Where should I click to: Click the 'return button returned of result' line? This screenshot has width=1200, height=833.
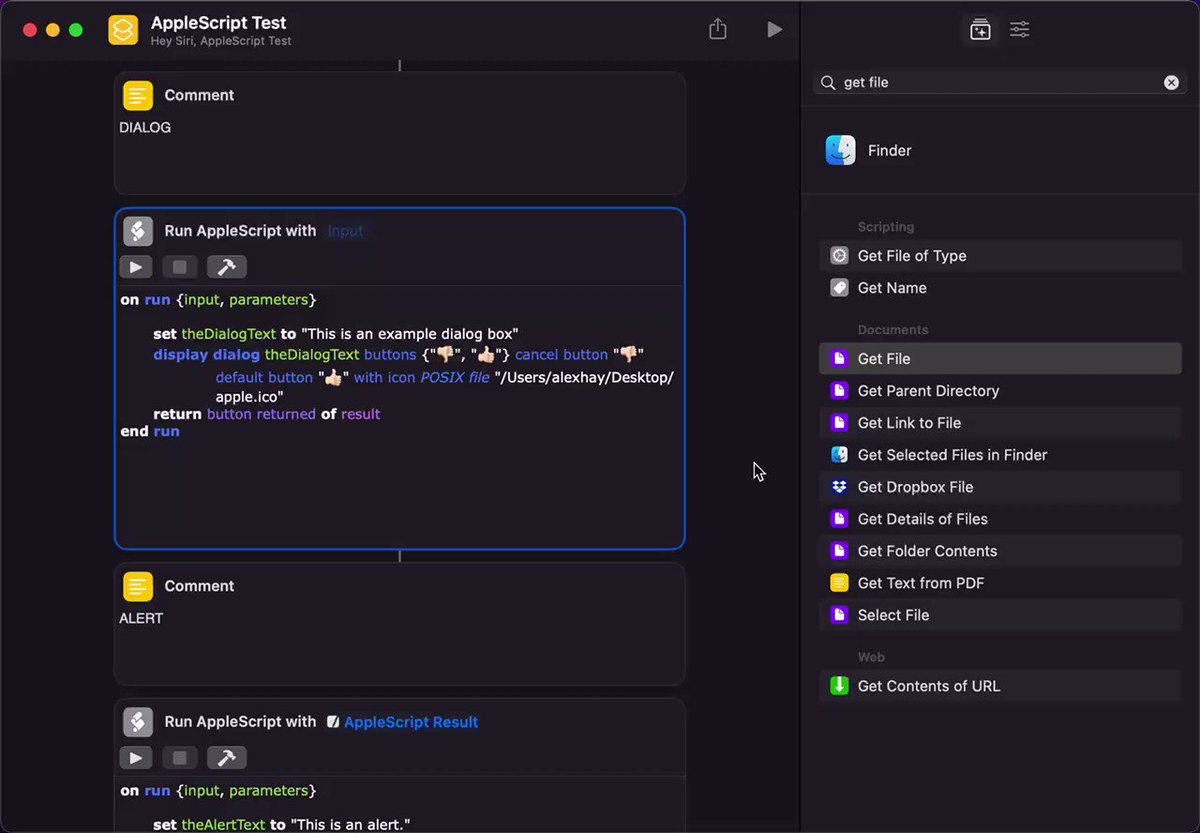coord(266,414)
